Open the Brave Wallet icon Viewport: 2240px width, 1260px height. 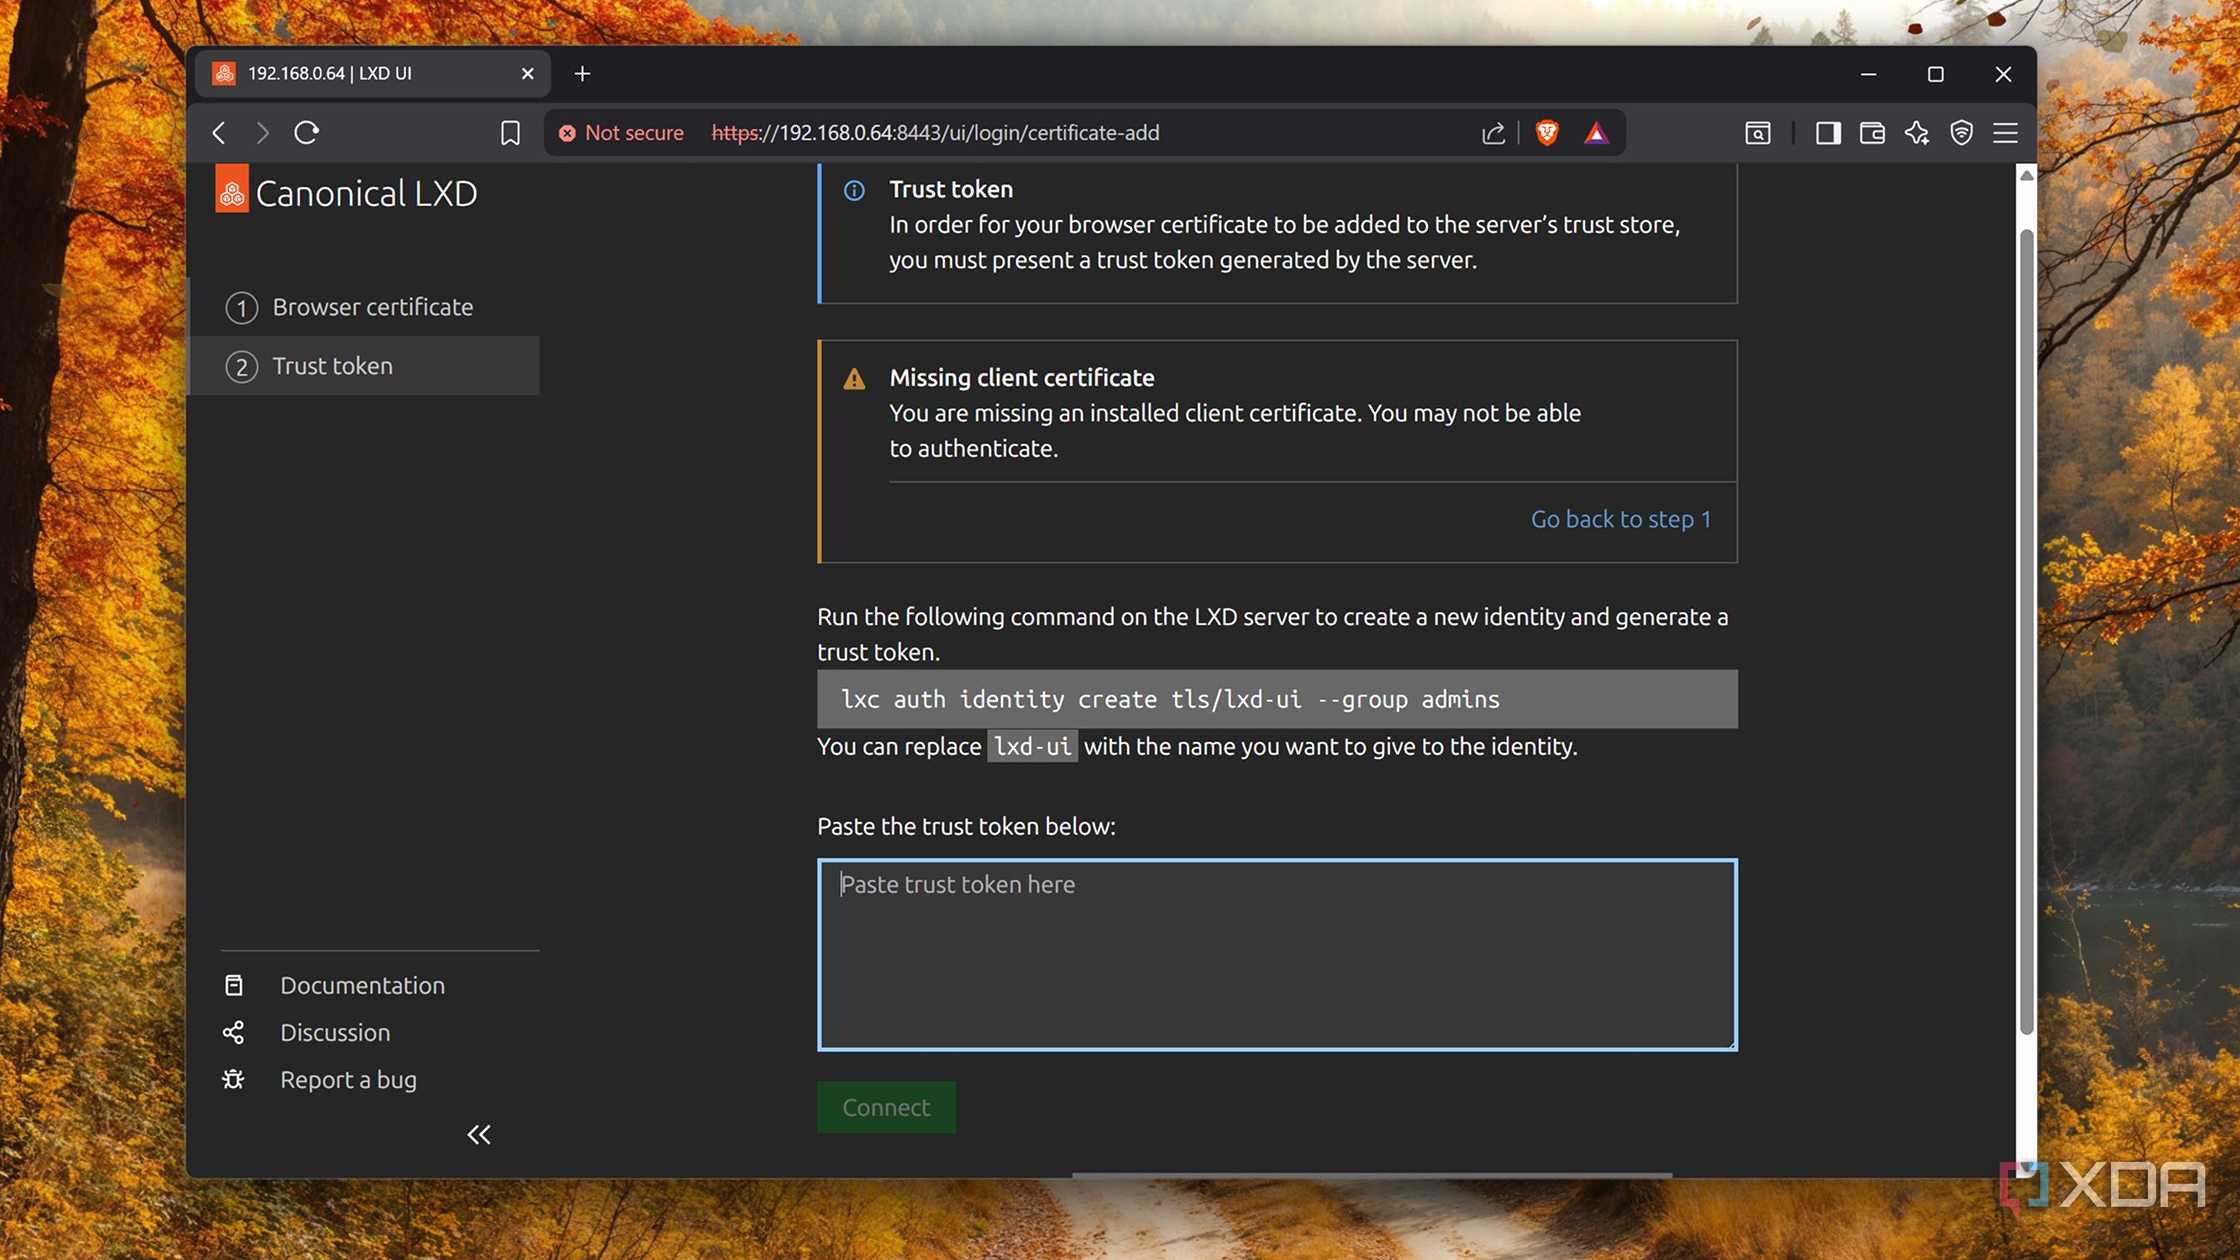(x=1872, y=133)
